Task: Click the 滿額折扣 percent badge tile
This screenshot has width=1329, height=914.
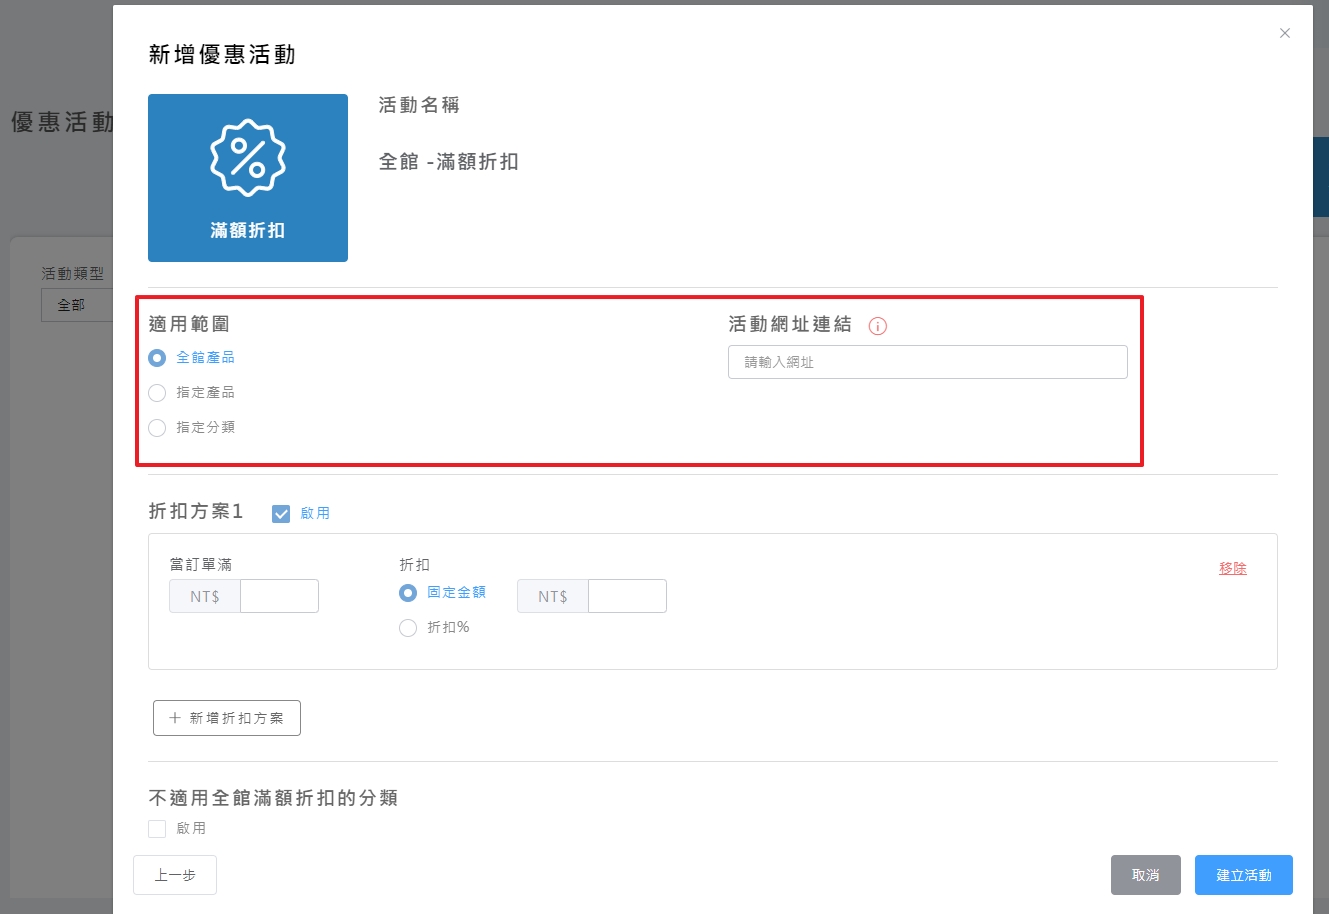Action: [248, 178]
